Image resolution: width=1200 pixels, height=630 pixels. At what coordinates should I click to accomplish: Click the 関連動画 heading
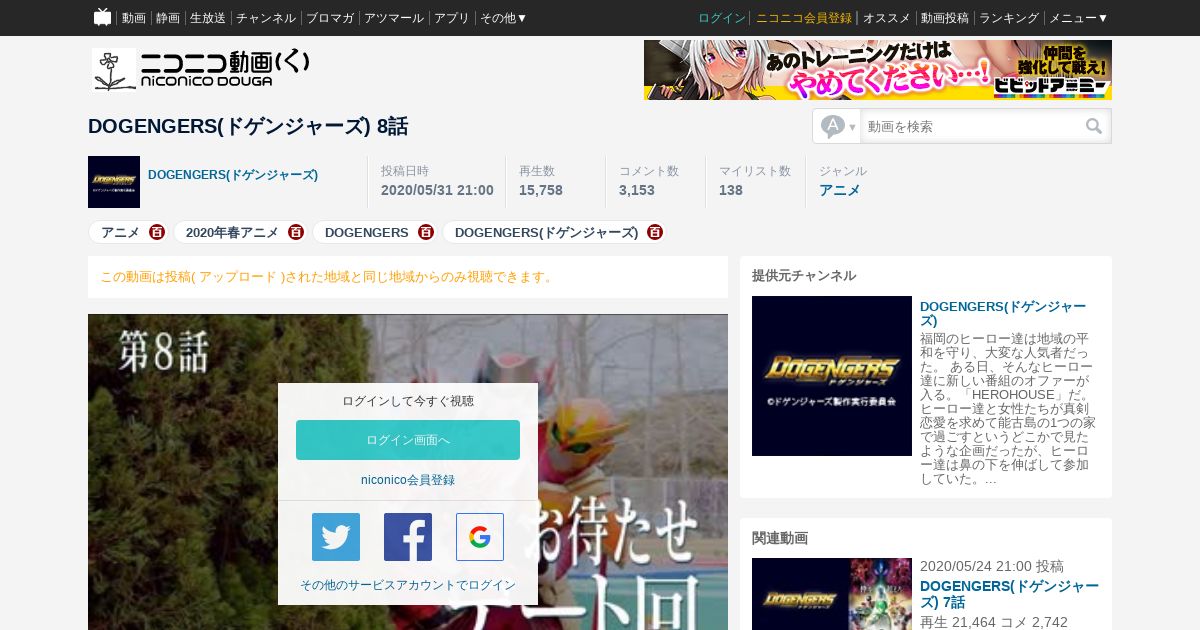(x=780, y=538)
